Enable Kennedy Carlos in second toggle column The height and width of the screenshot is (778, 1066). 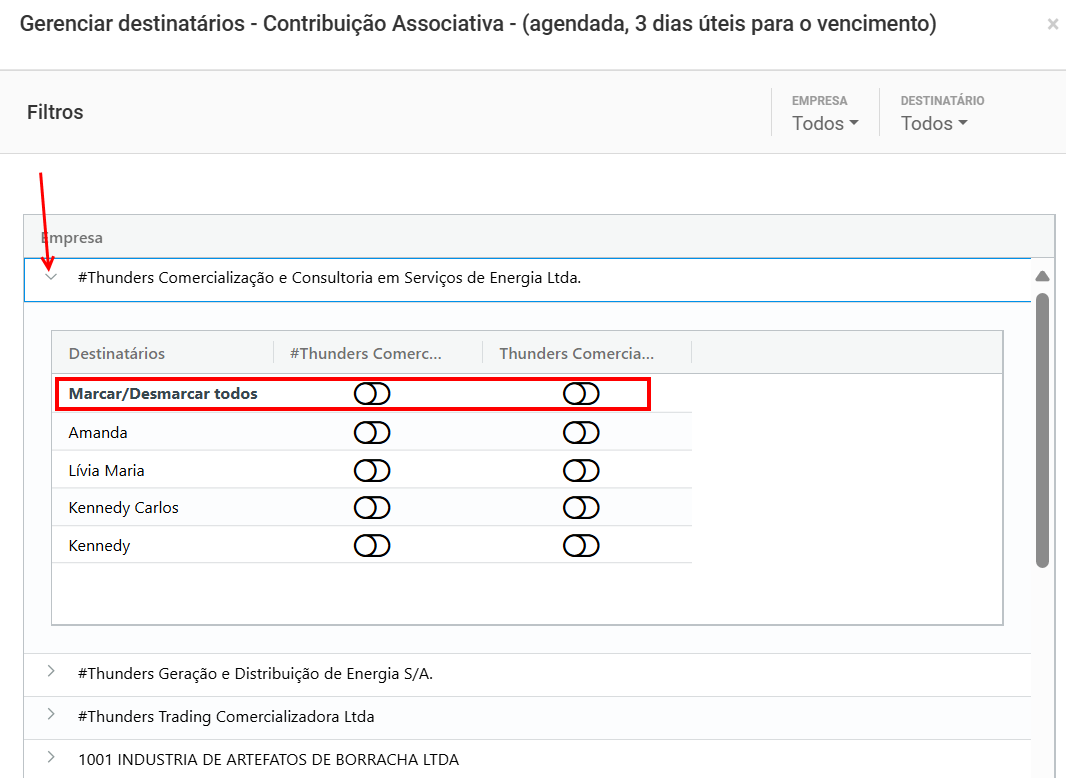click(x=580, y=507)
